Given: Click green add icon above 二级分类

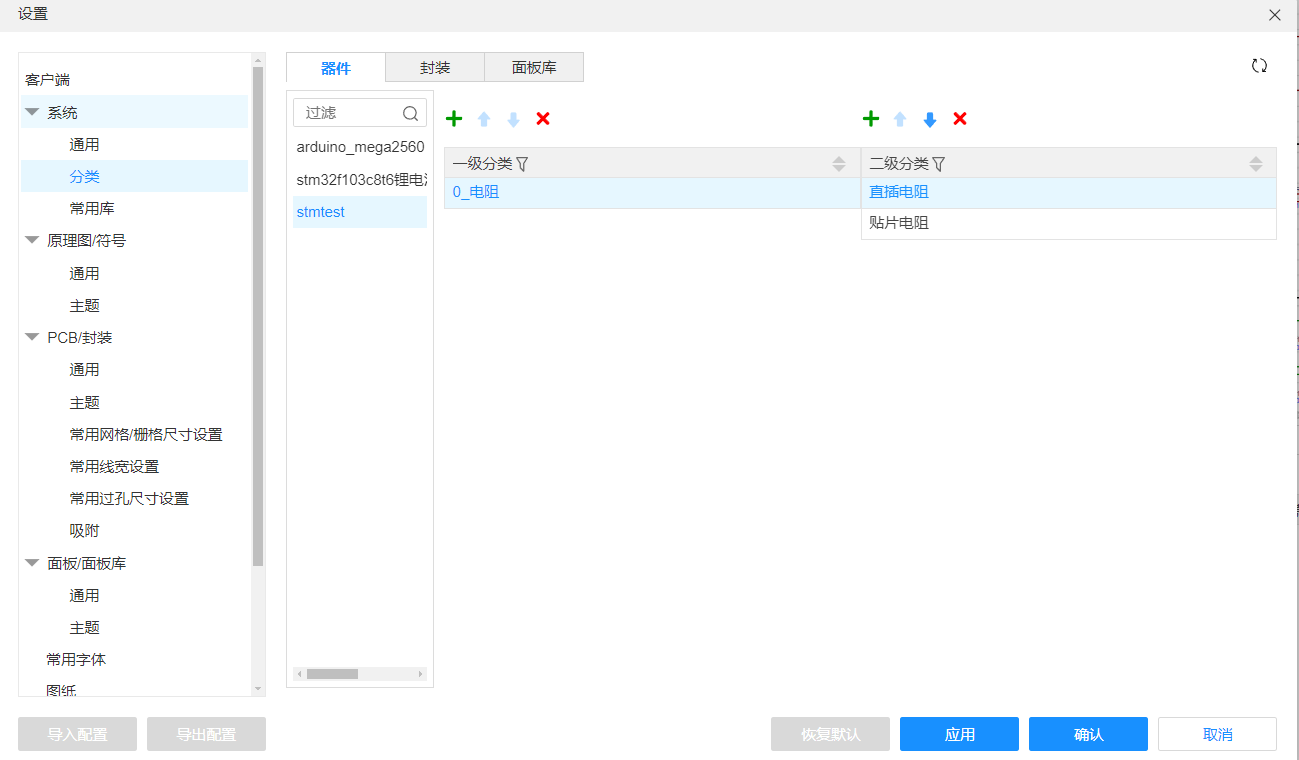Looking at the screenshot, I should click(871, 119).
